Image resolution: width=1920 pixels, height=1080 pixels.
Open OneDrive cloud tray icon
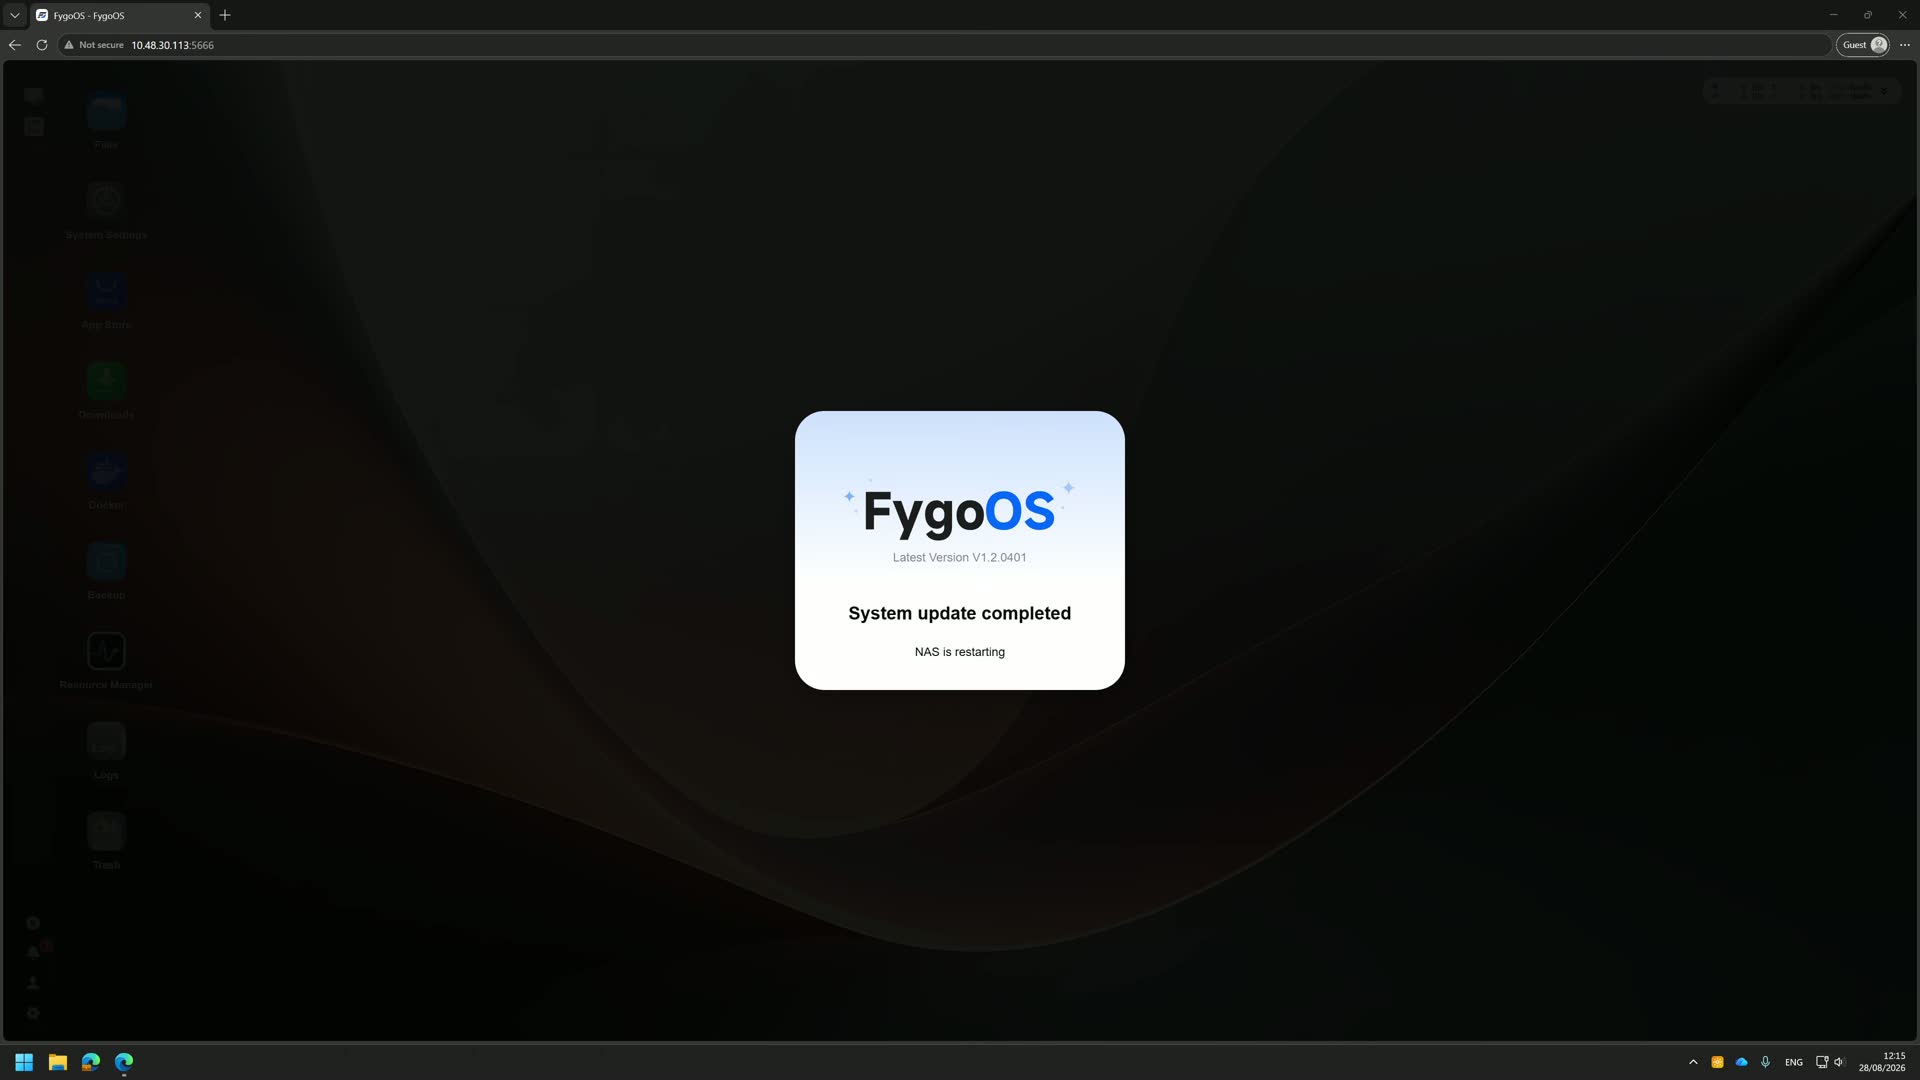point(1741,1062)
